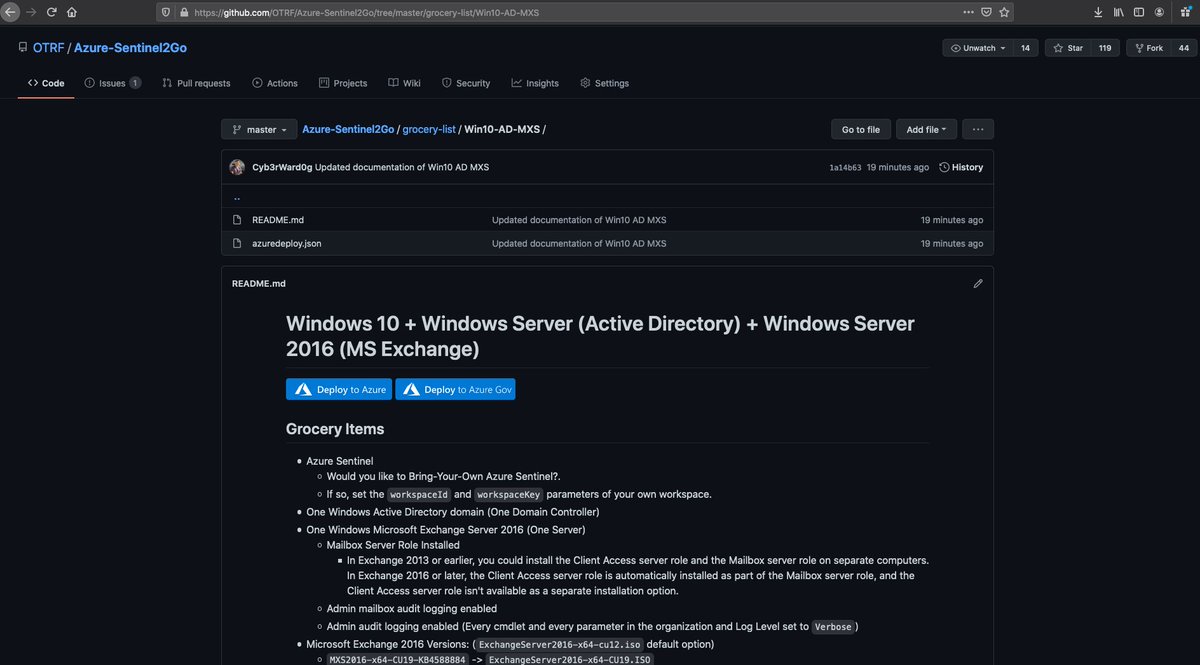Click the watchers count 14
1200x665 pixels.
tap(1025, 48)
